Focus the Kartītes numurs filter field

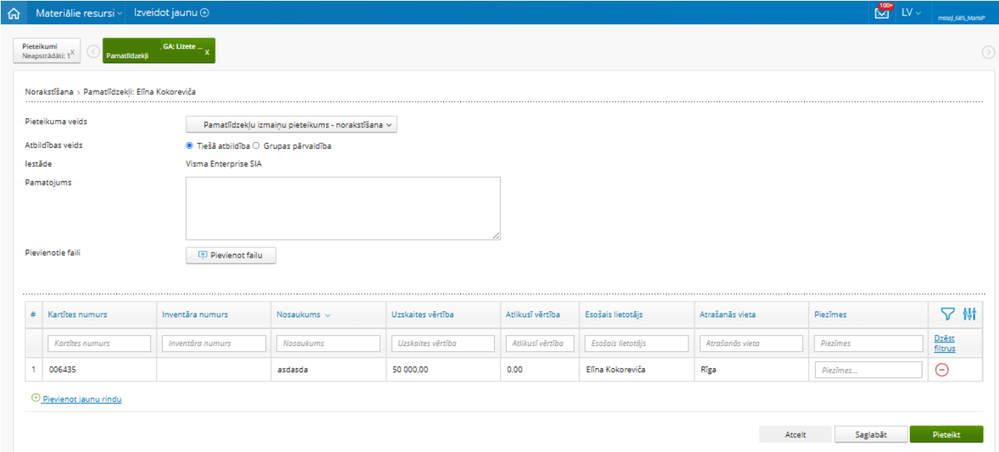tap(99, 344)
